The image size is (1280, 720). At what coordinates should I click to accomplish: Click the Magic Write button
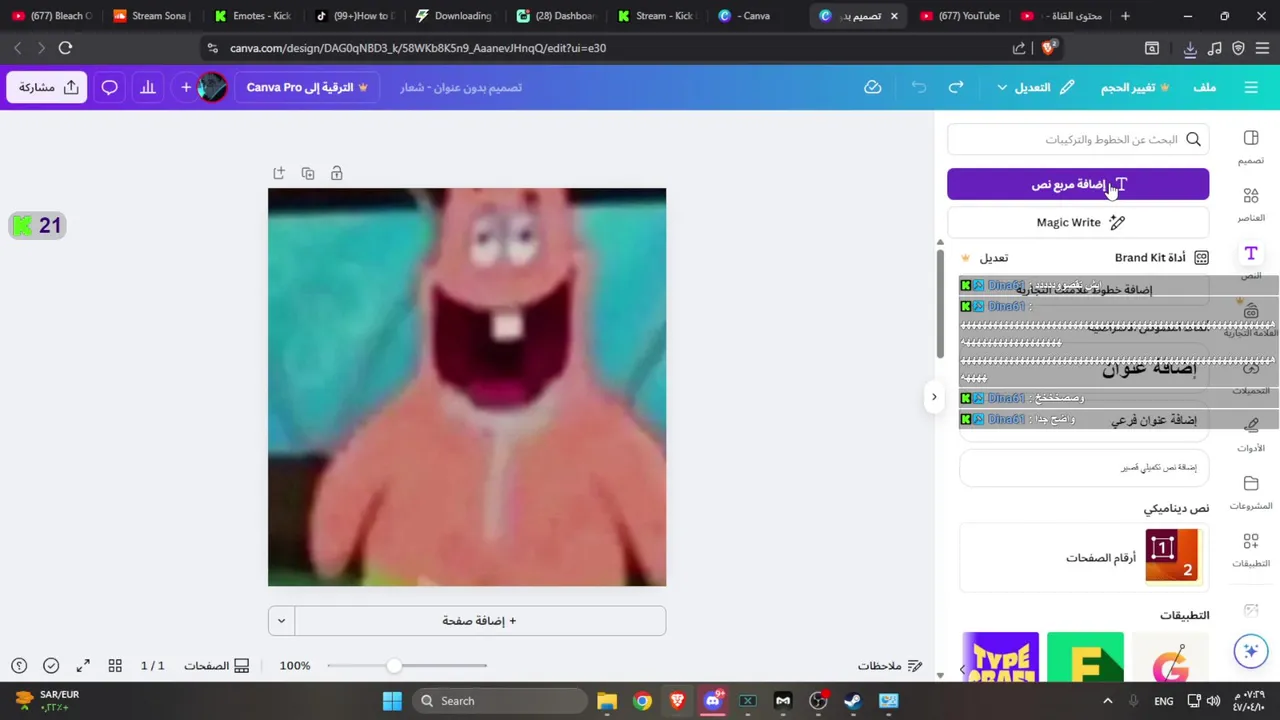point(1078,222)
